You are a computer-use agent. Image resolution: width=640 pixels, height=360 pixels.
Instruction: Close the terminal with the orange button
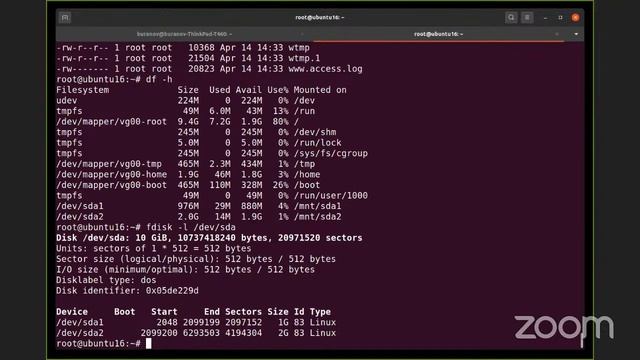point(576,18)
